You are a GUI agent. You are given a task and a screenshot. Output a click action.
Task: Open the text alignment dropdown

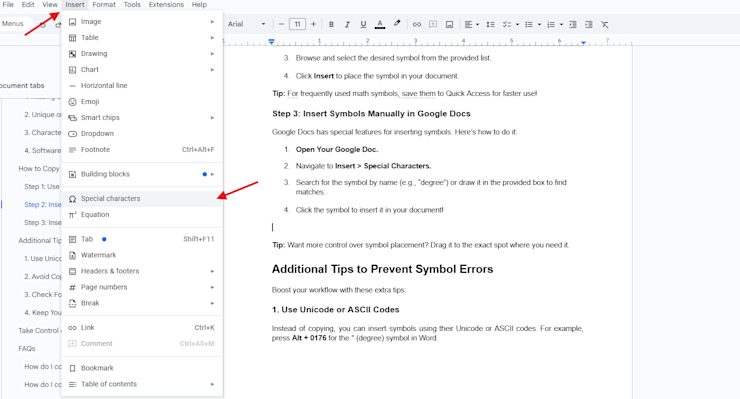pos(471,24)
